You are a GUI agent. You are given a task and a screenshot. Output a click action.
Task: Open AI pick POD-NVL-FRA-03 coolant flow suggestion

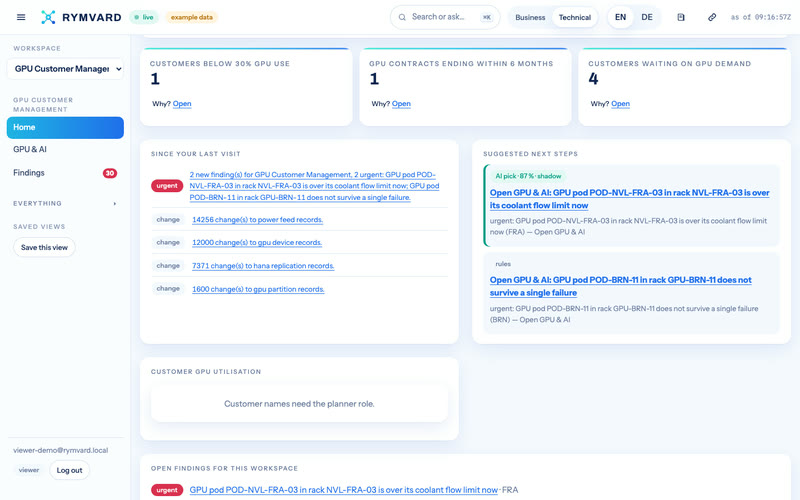pyautogui.click(x=630, y=199)
